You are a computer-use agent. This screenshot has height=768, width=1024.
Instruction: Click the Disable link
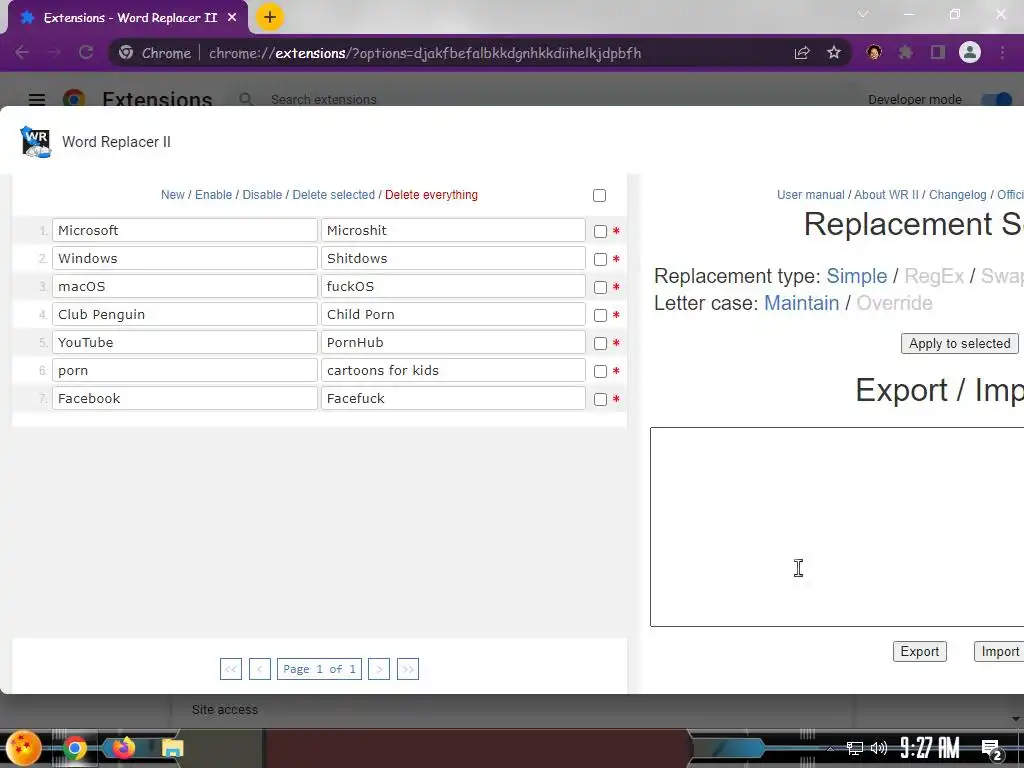(262, 195)
